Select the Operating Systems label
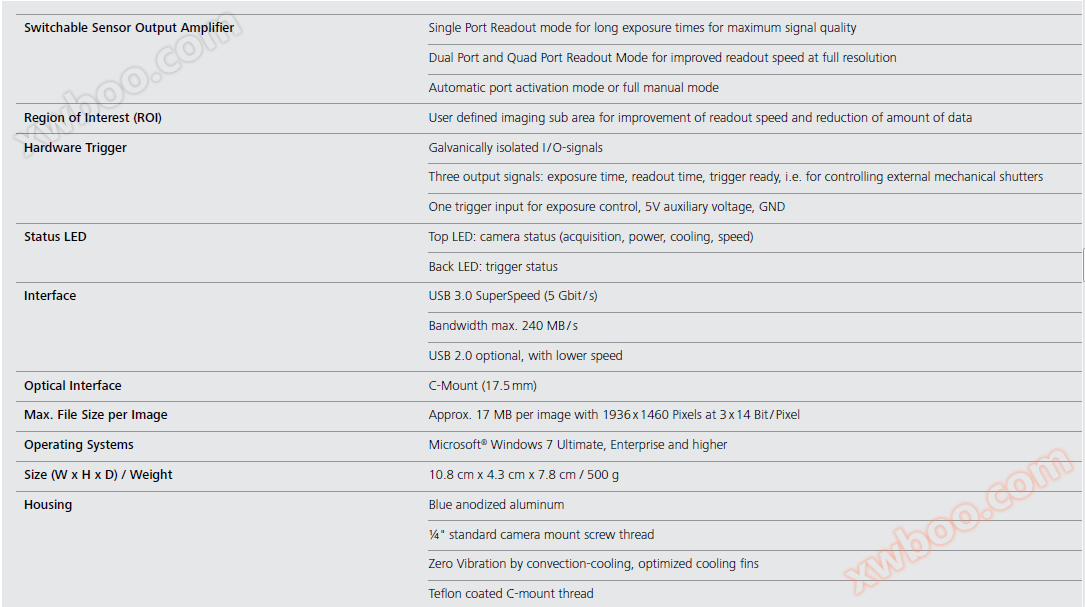Image resolution: width=1085 pixels, height=607 pixels. point(79,445)
